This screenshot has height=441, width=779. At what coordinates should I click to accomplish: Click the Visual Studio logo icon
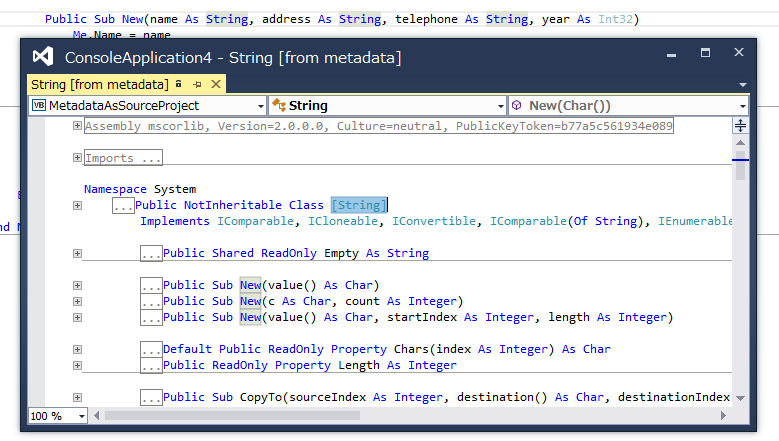[x=43, y=57]
